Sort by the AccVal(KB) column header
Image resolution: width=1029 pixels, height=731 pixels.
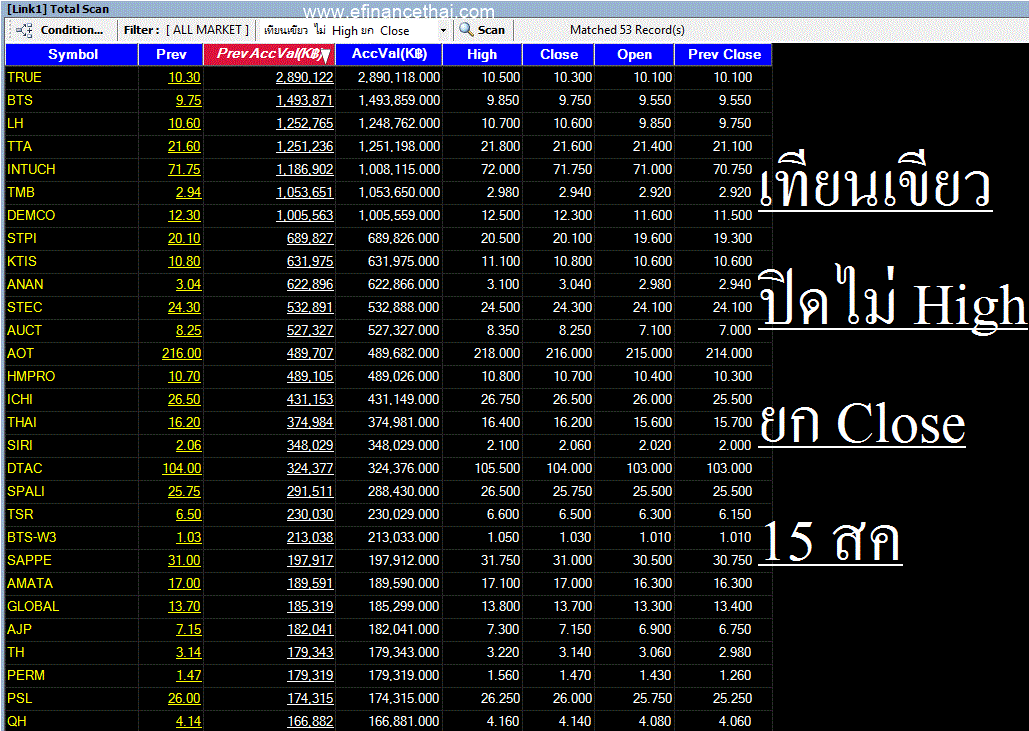coord(389,54)
